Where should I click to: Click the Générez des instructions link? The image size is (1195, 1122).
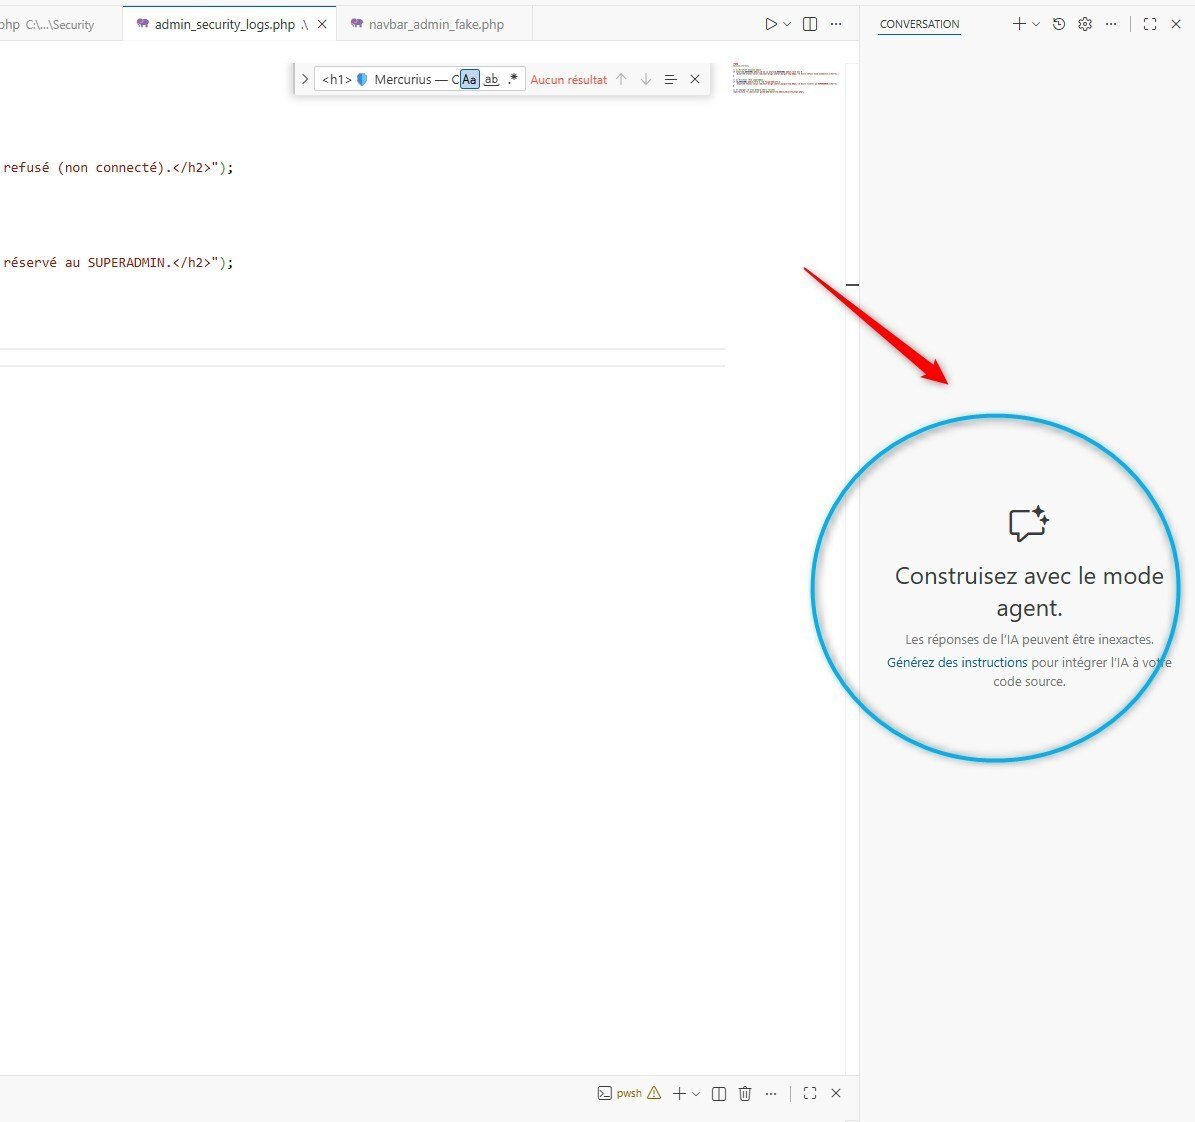(x=957, y=662)
